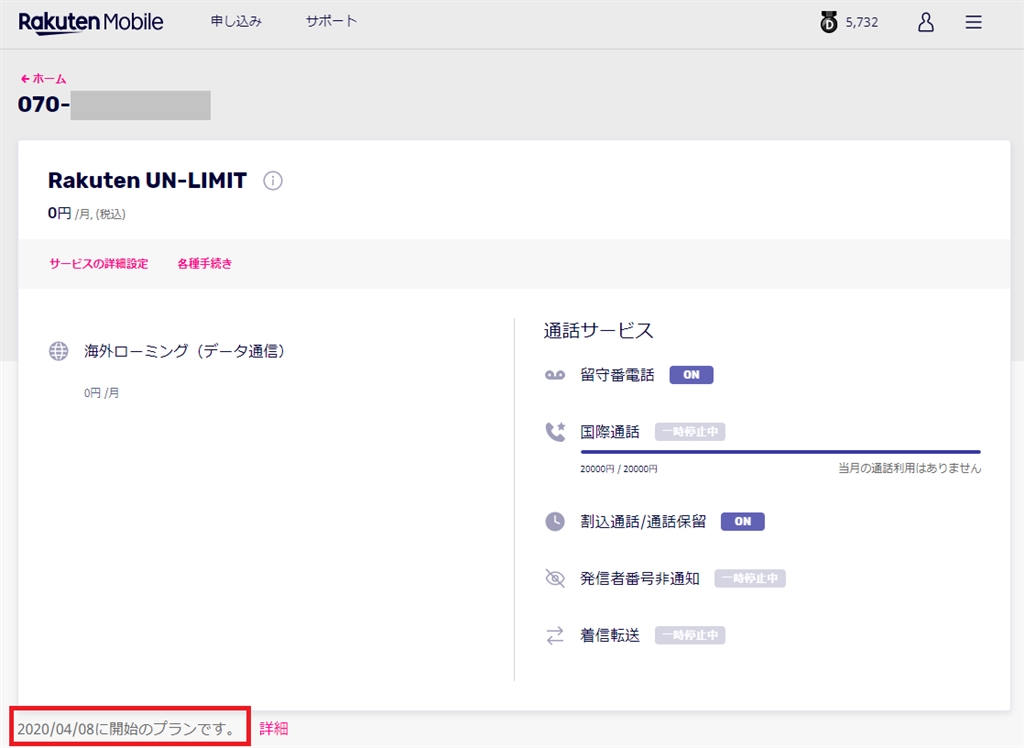Click the globe icon for overseas roaming

coord(58,351)
